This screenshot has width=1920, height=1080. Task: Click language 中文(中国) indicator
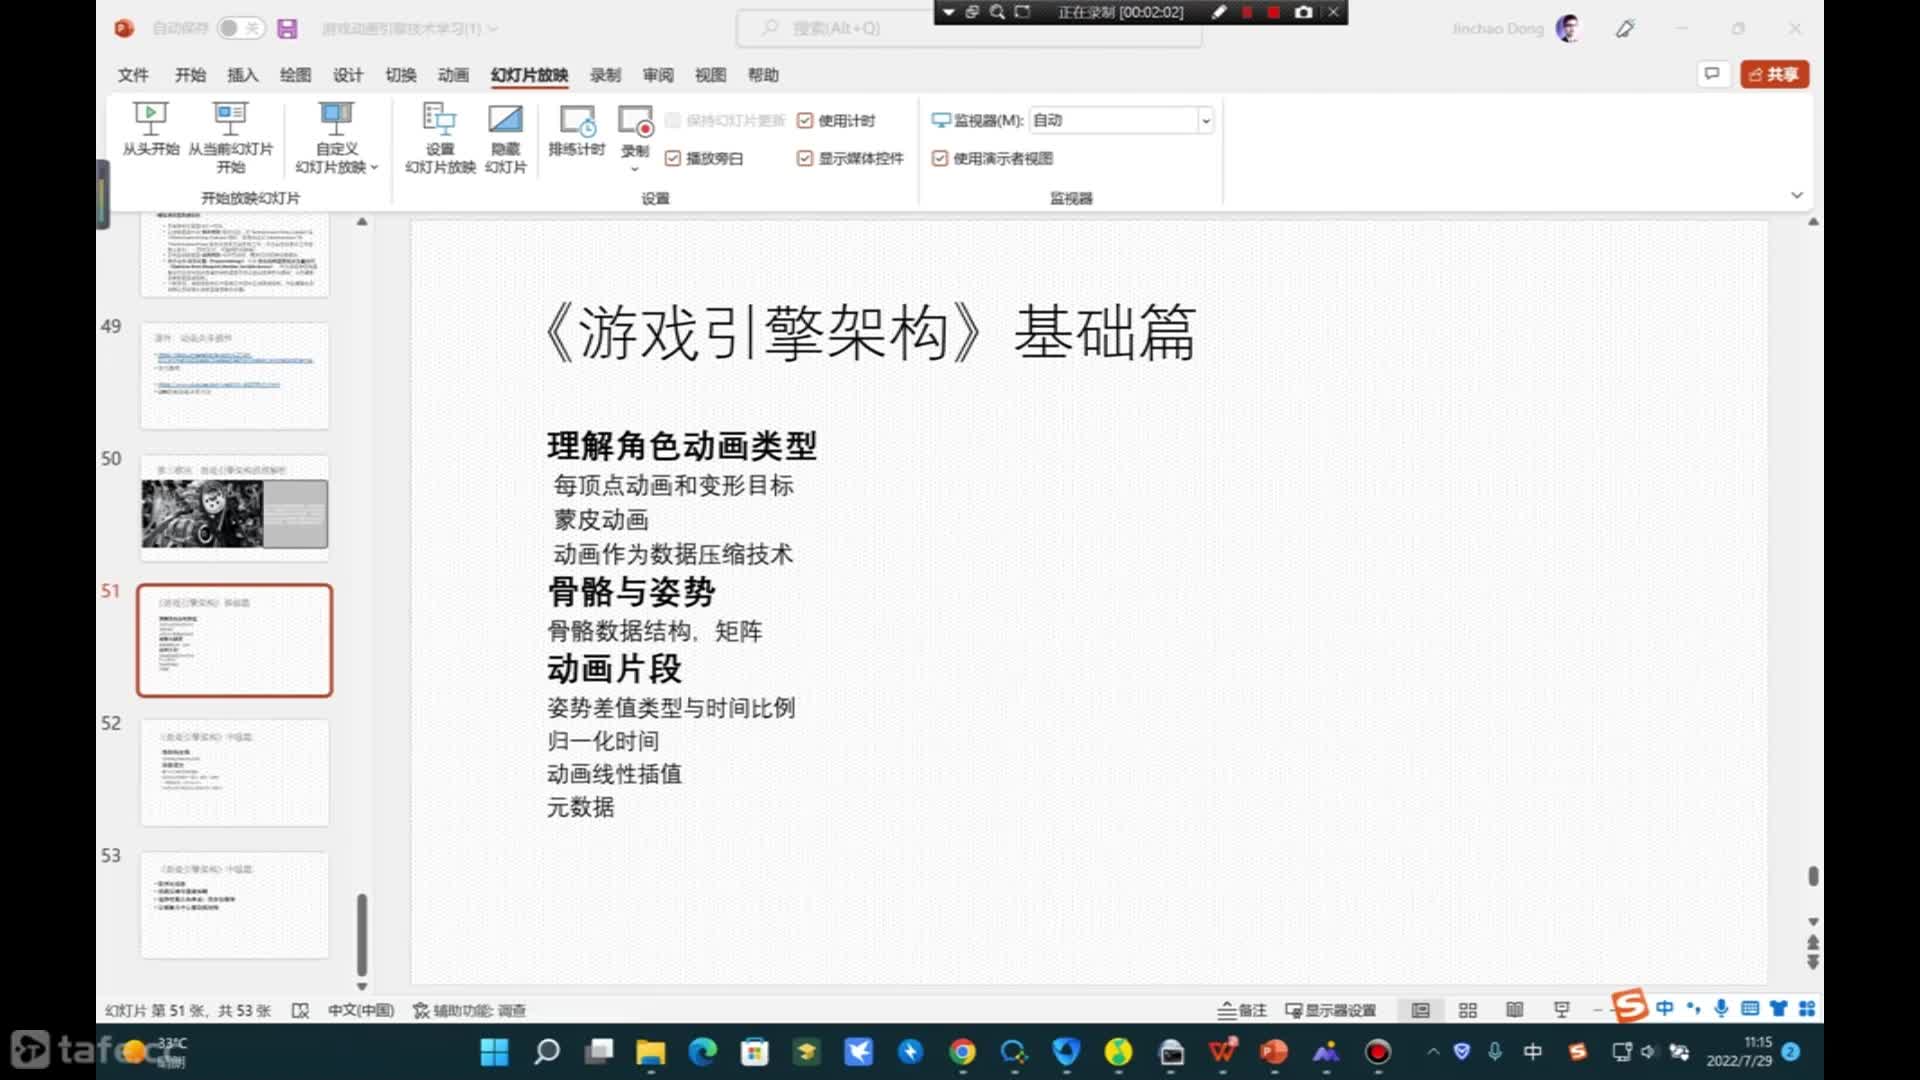pos(361,1010)
